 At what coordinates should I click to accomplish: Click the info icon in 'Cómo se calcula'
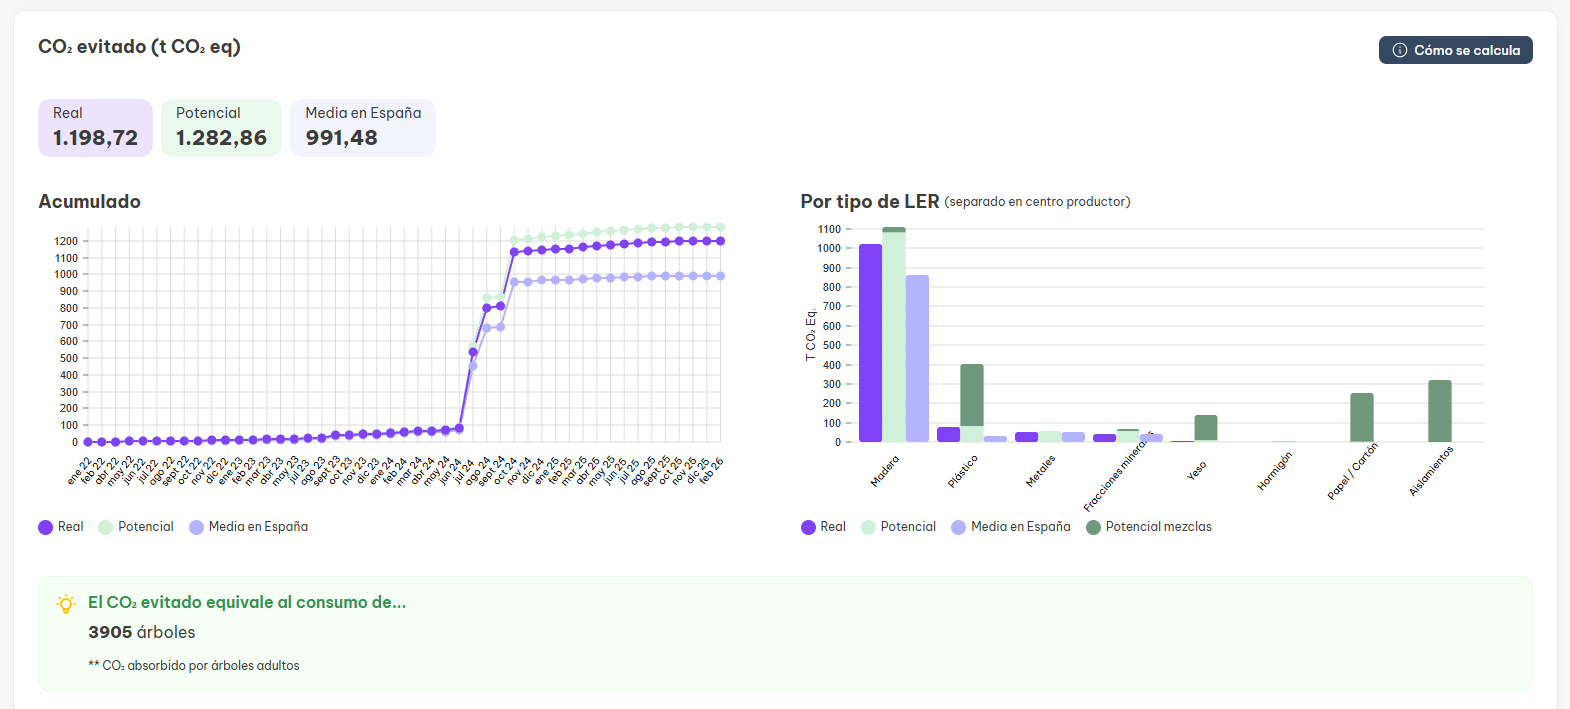pos(1400,50)
